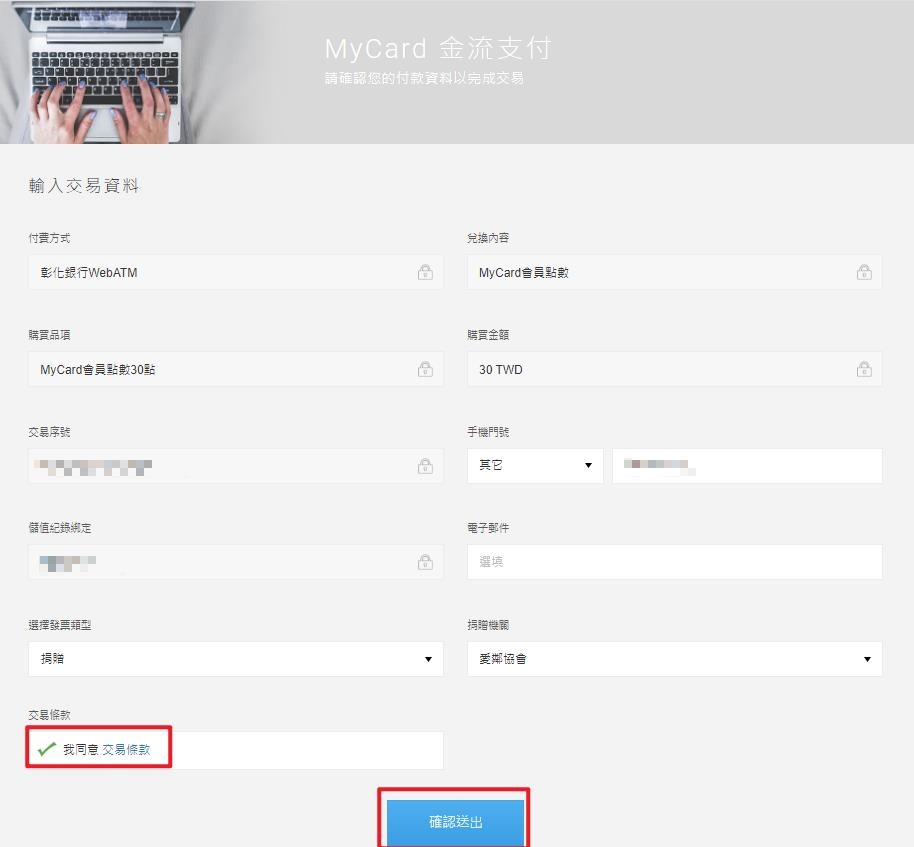Click lock icon in 購買金額 field

pos(864,369)
